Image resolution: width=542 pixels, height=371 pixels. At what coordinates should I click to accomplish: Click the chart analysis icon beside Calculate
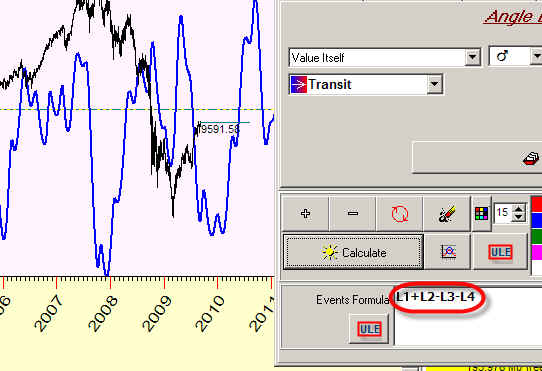coord(448,252)
